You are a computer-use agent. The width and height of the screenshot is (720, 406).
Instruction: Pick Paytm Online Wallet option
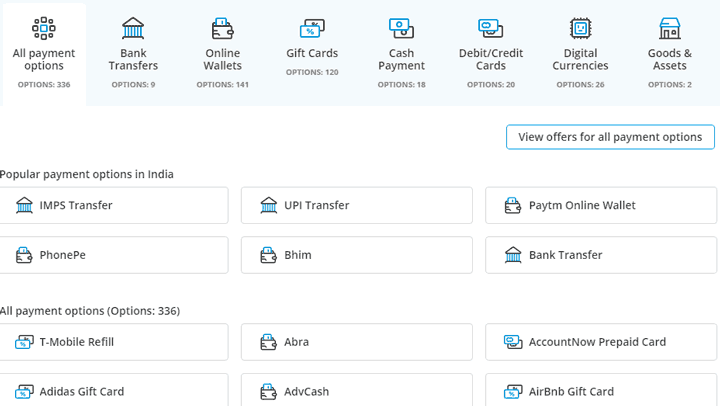[601, 205]
